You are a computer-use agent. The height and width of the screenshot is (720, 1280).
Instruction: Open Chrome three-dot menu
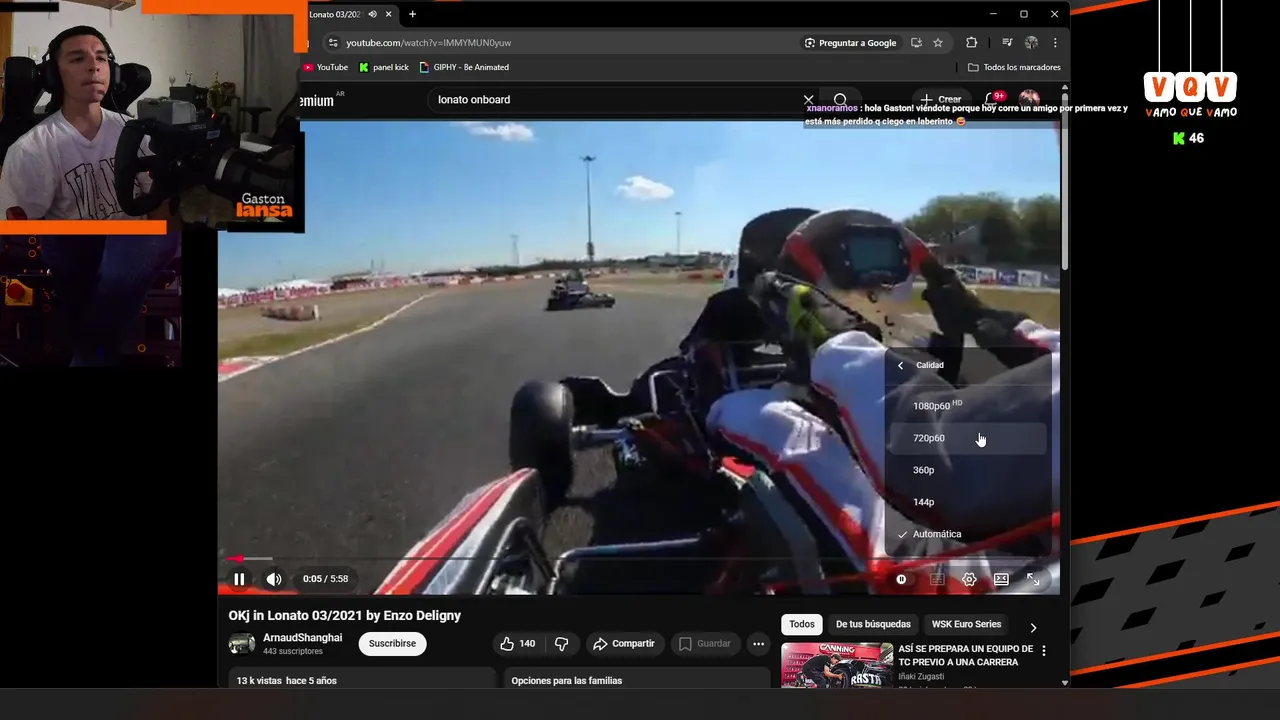(1055, 43)
